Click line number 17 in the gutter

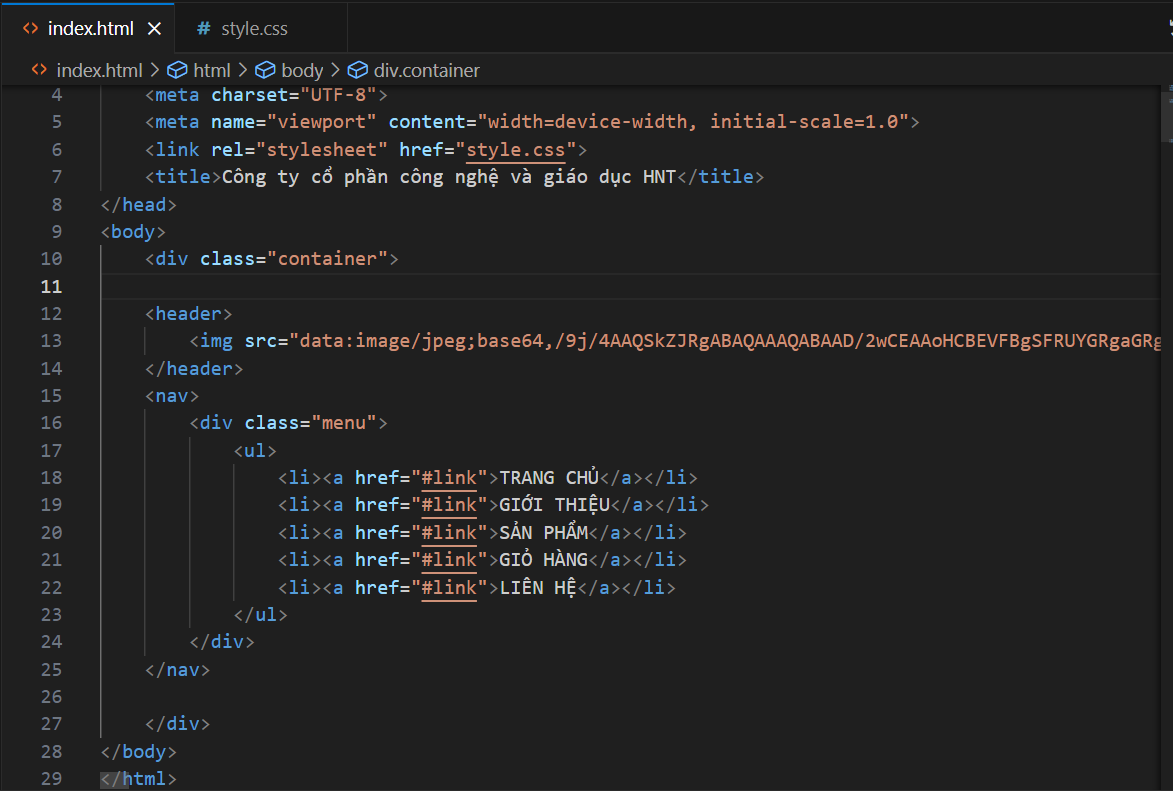coord(51,451)
